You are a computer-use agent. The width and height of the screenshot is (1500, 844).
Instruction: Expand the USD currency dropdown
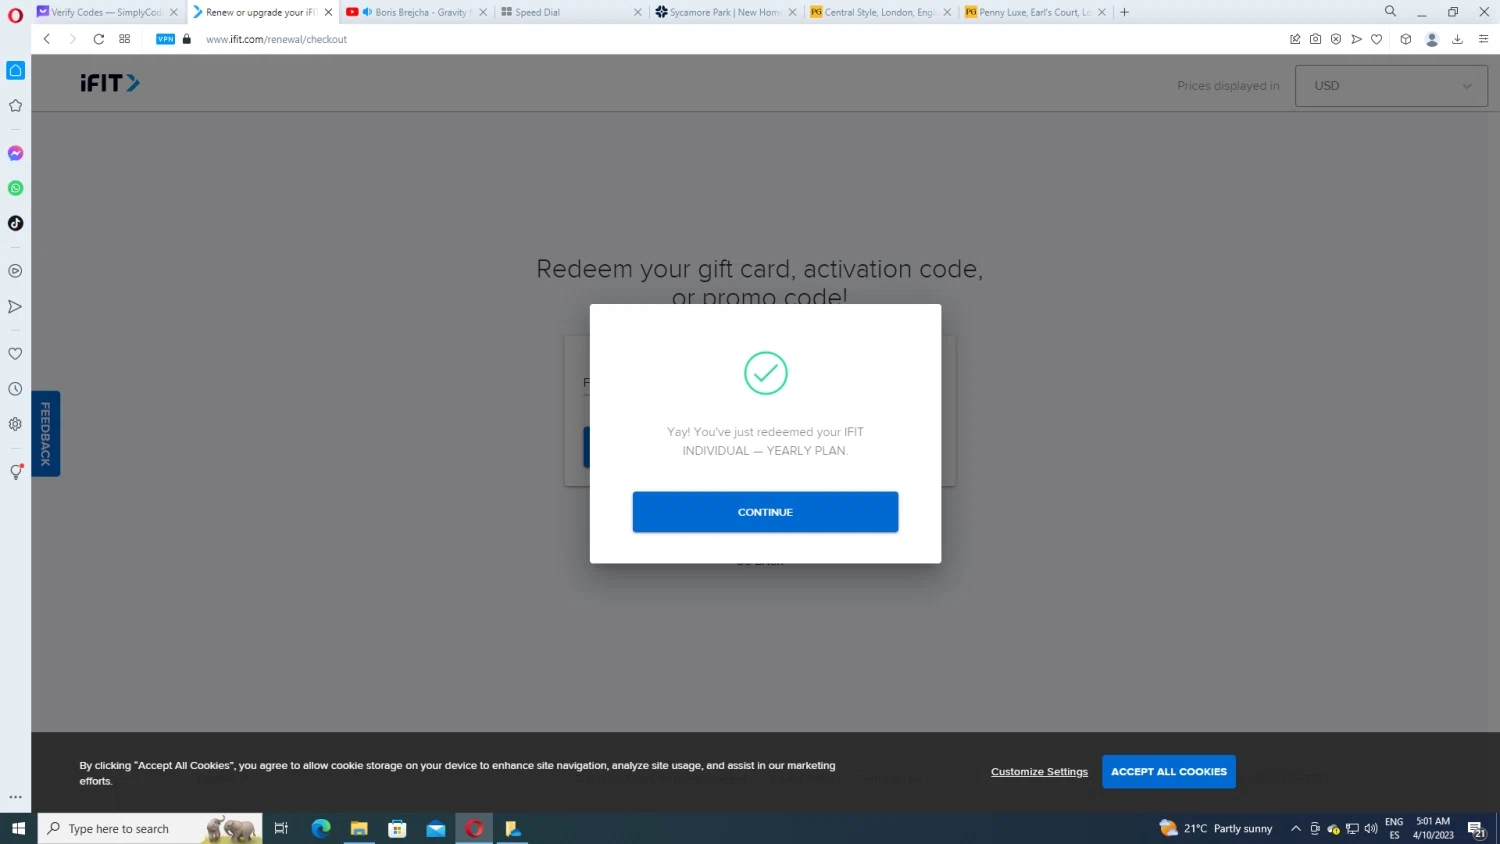point(1391,86)
